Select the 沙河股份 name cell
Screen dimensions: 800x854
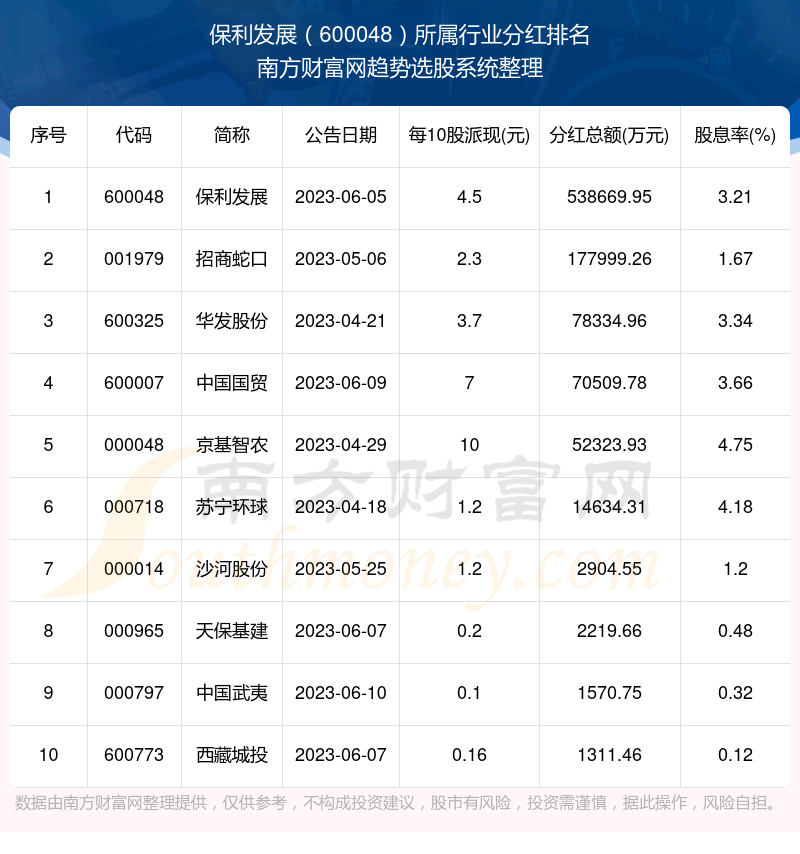pyautogui.click(x=232, y=569)
